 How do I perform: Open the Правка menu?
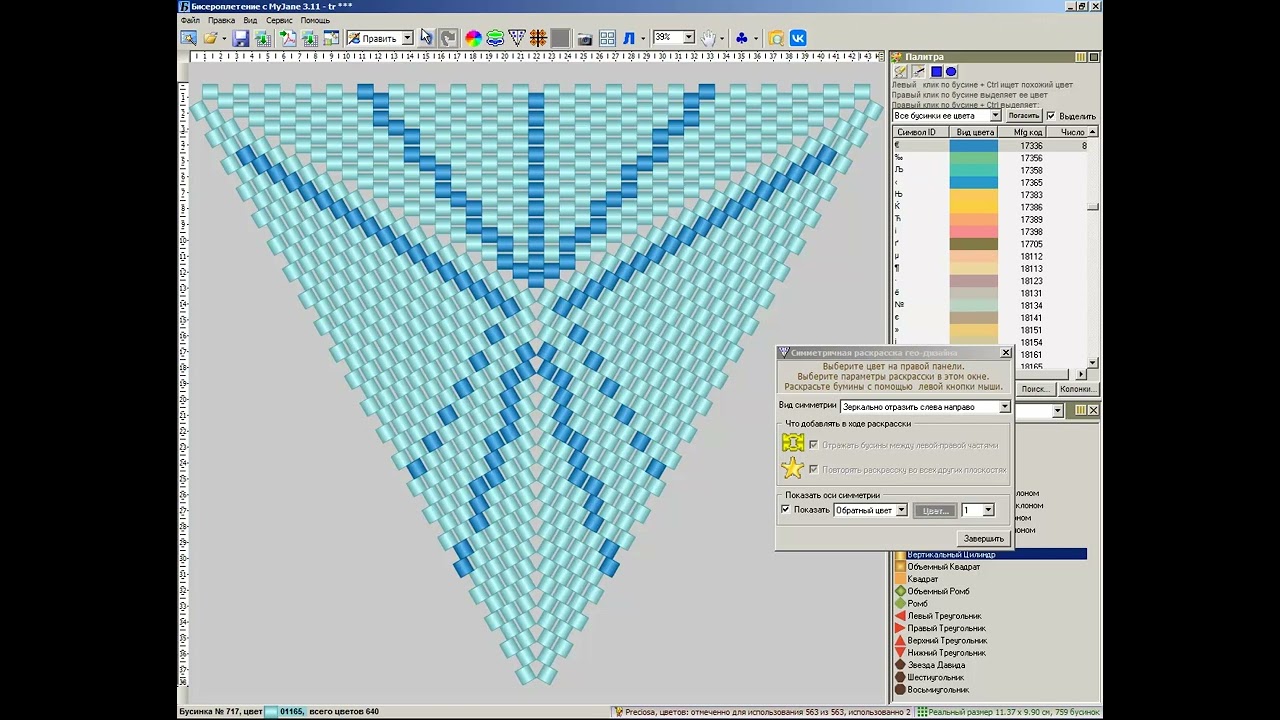(x=222, y=20)
